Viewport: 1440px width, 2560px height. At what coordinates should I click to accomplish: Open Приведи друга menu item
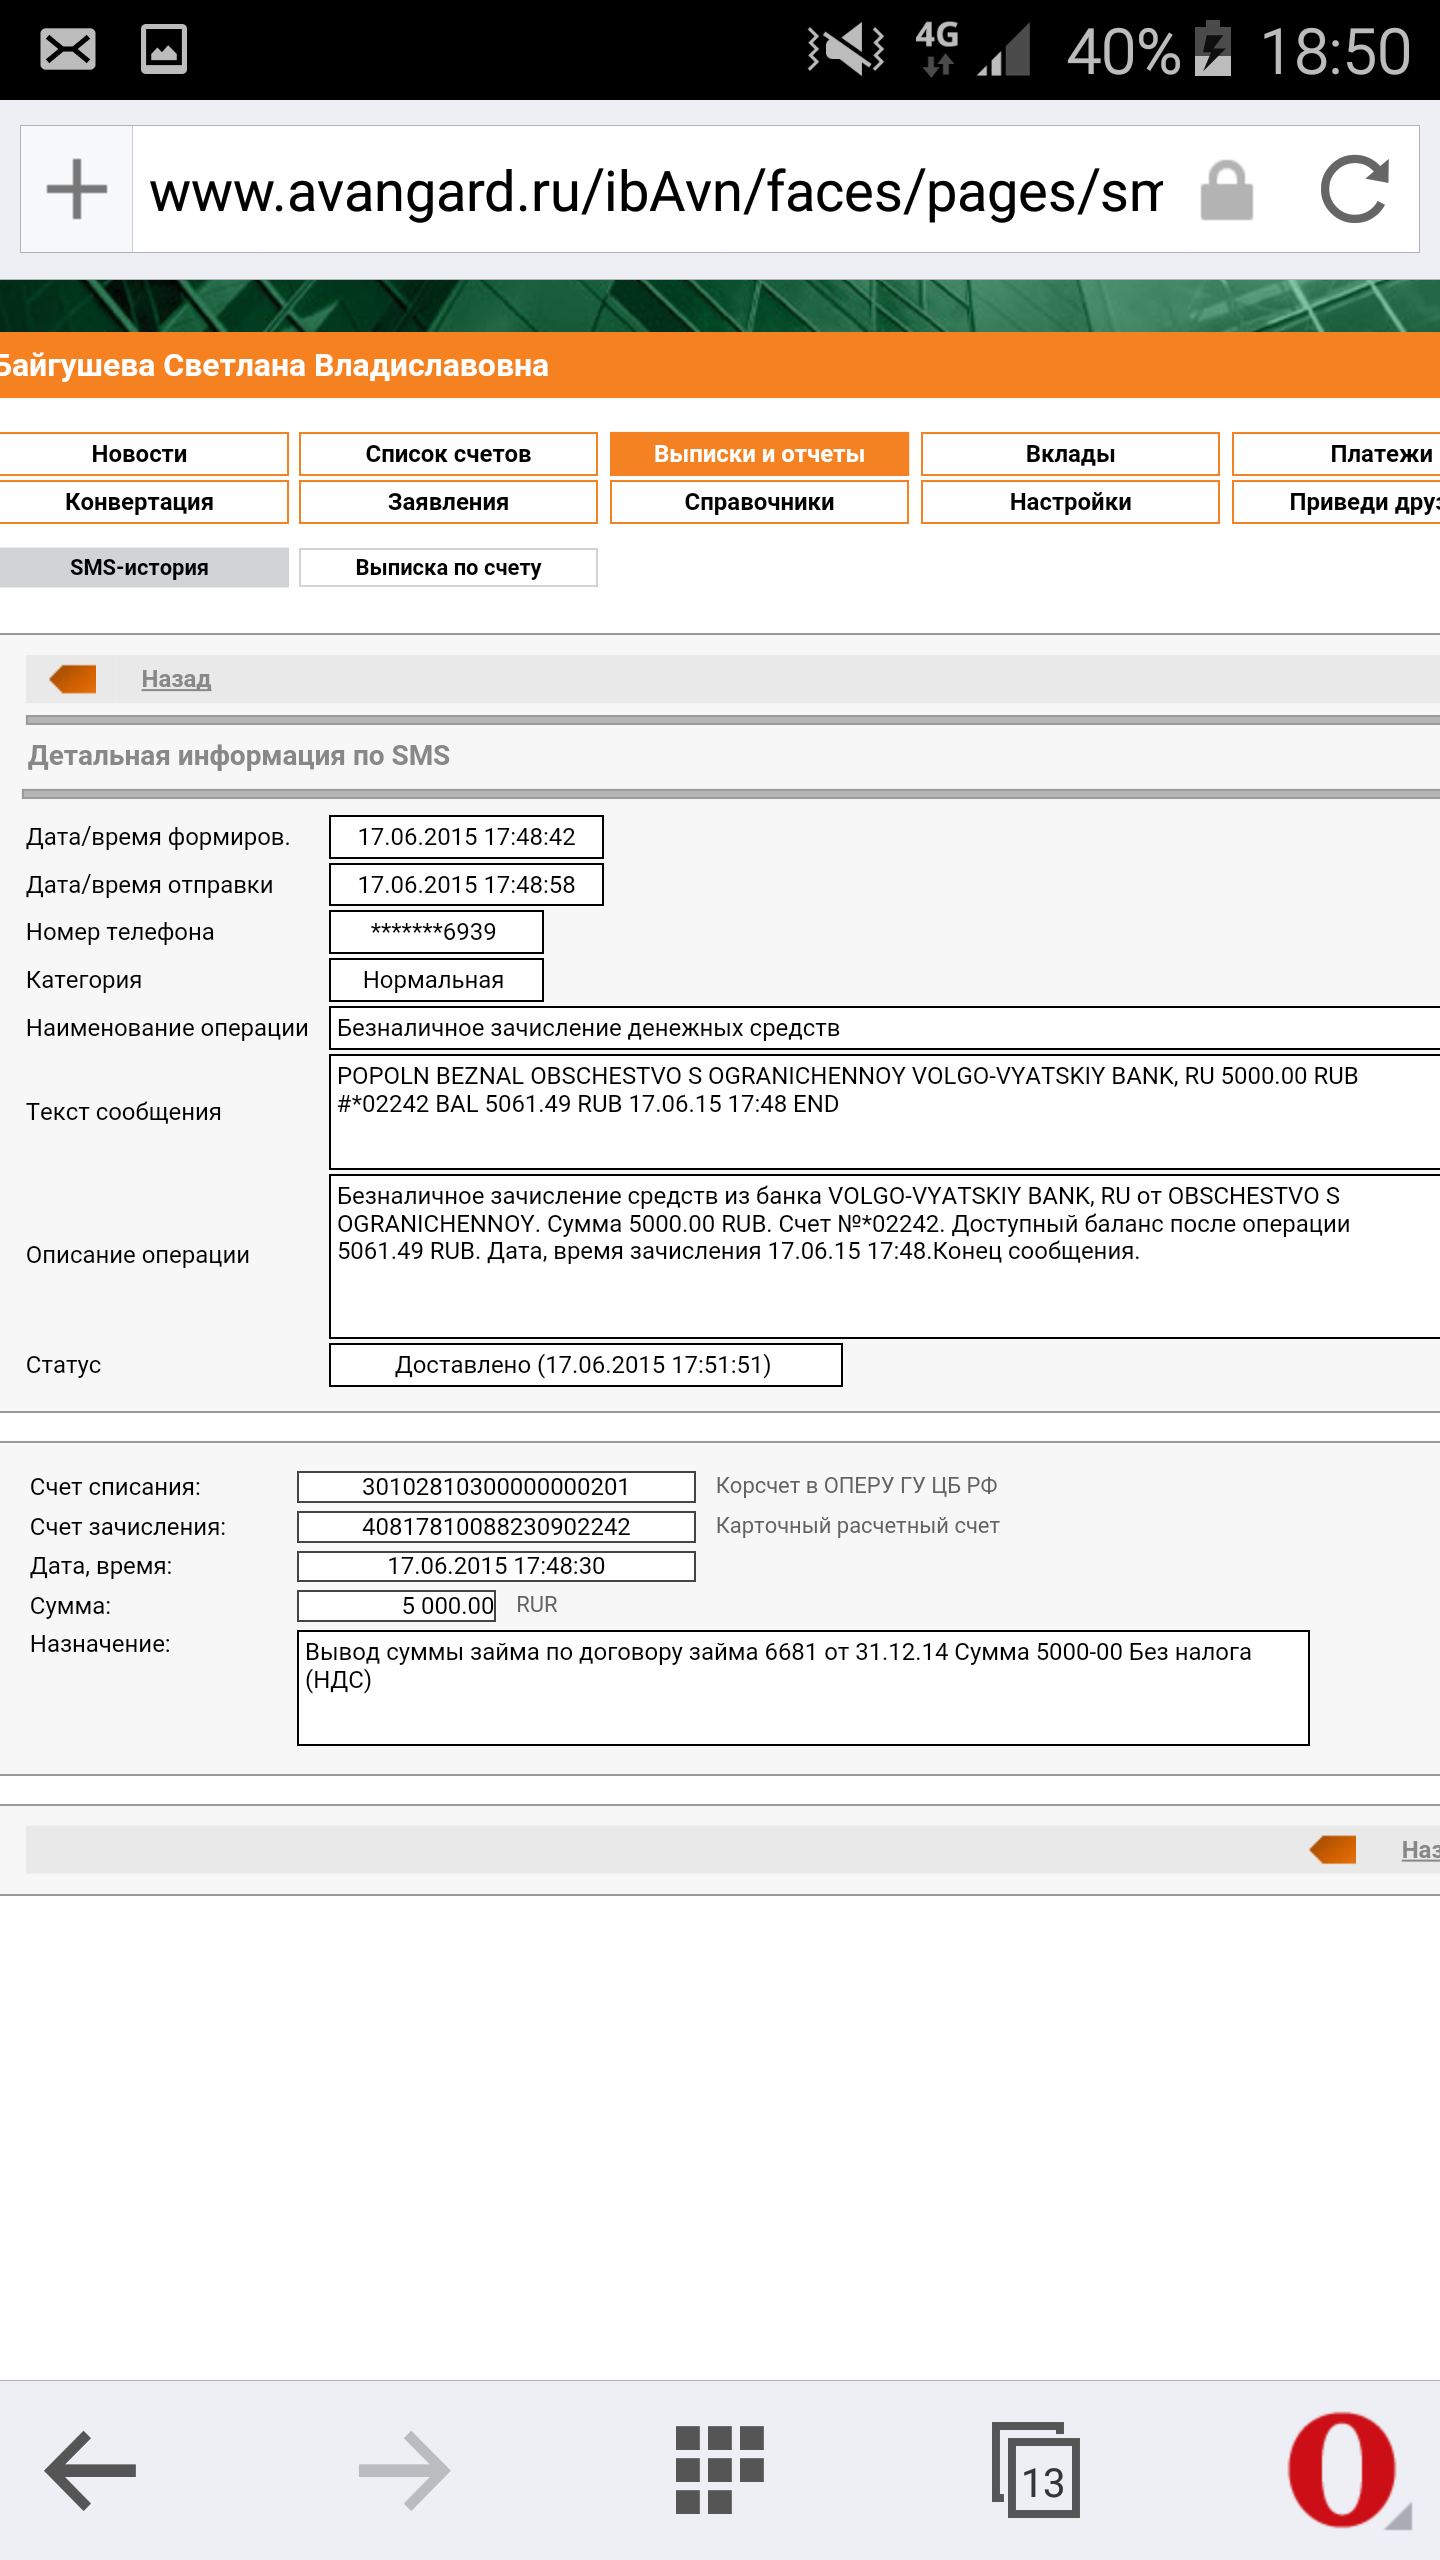pyautogui.click(x=1337, y=502)
